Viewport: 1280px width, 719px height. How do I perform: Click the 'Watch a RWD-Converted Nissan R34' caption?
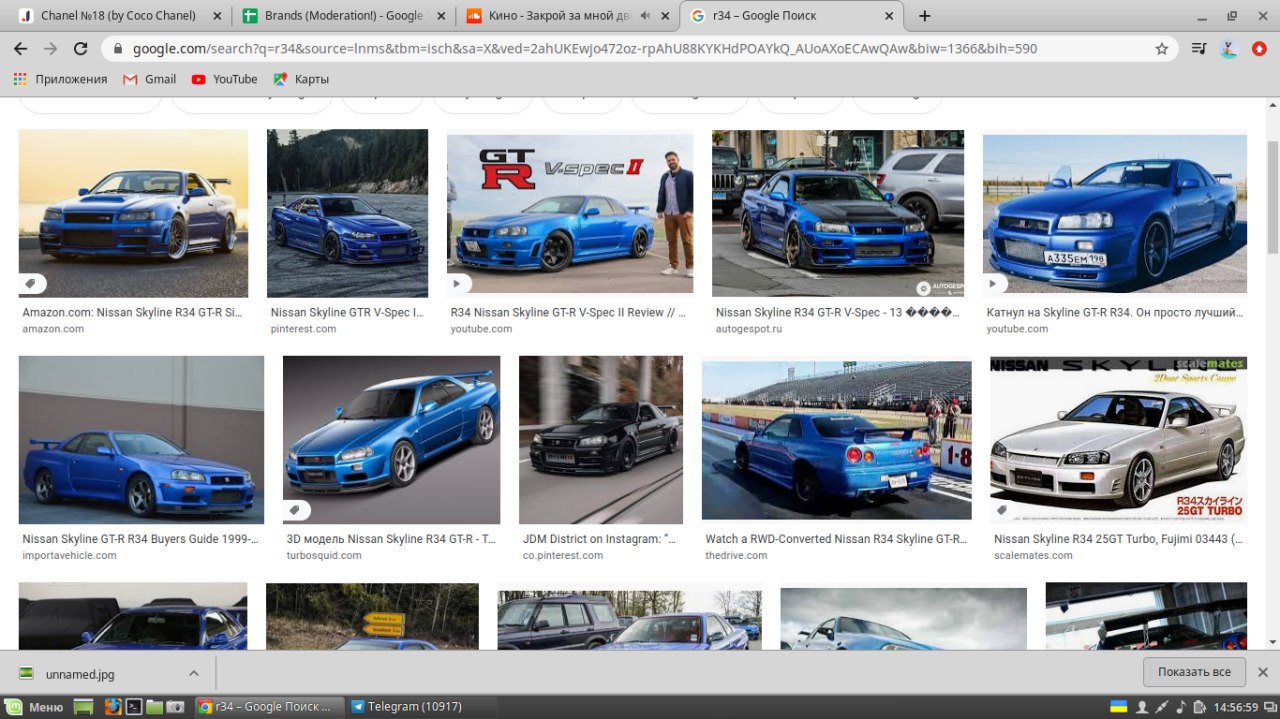[x=836, y=539]
